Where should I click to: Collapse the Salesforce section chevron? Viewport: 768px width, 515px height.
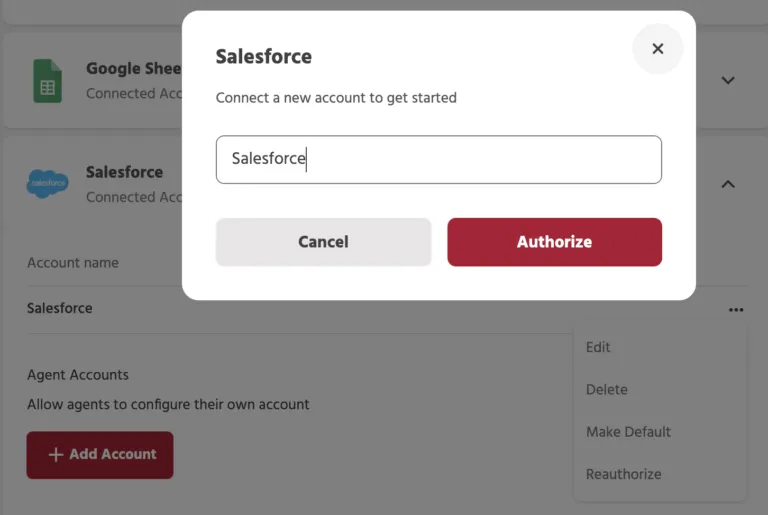coord(728,184)
